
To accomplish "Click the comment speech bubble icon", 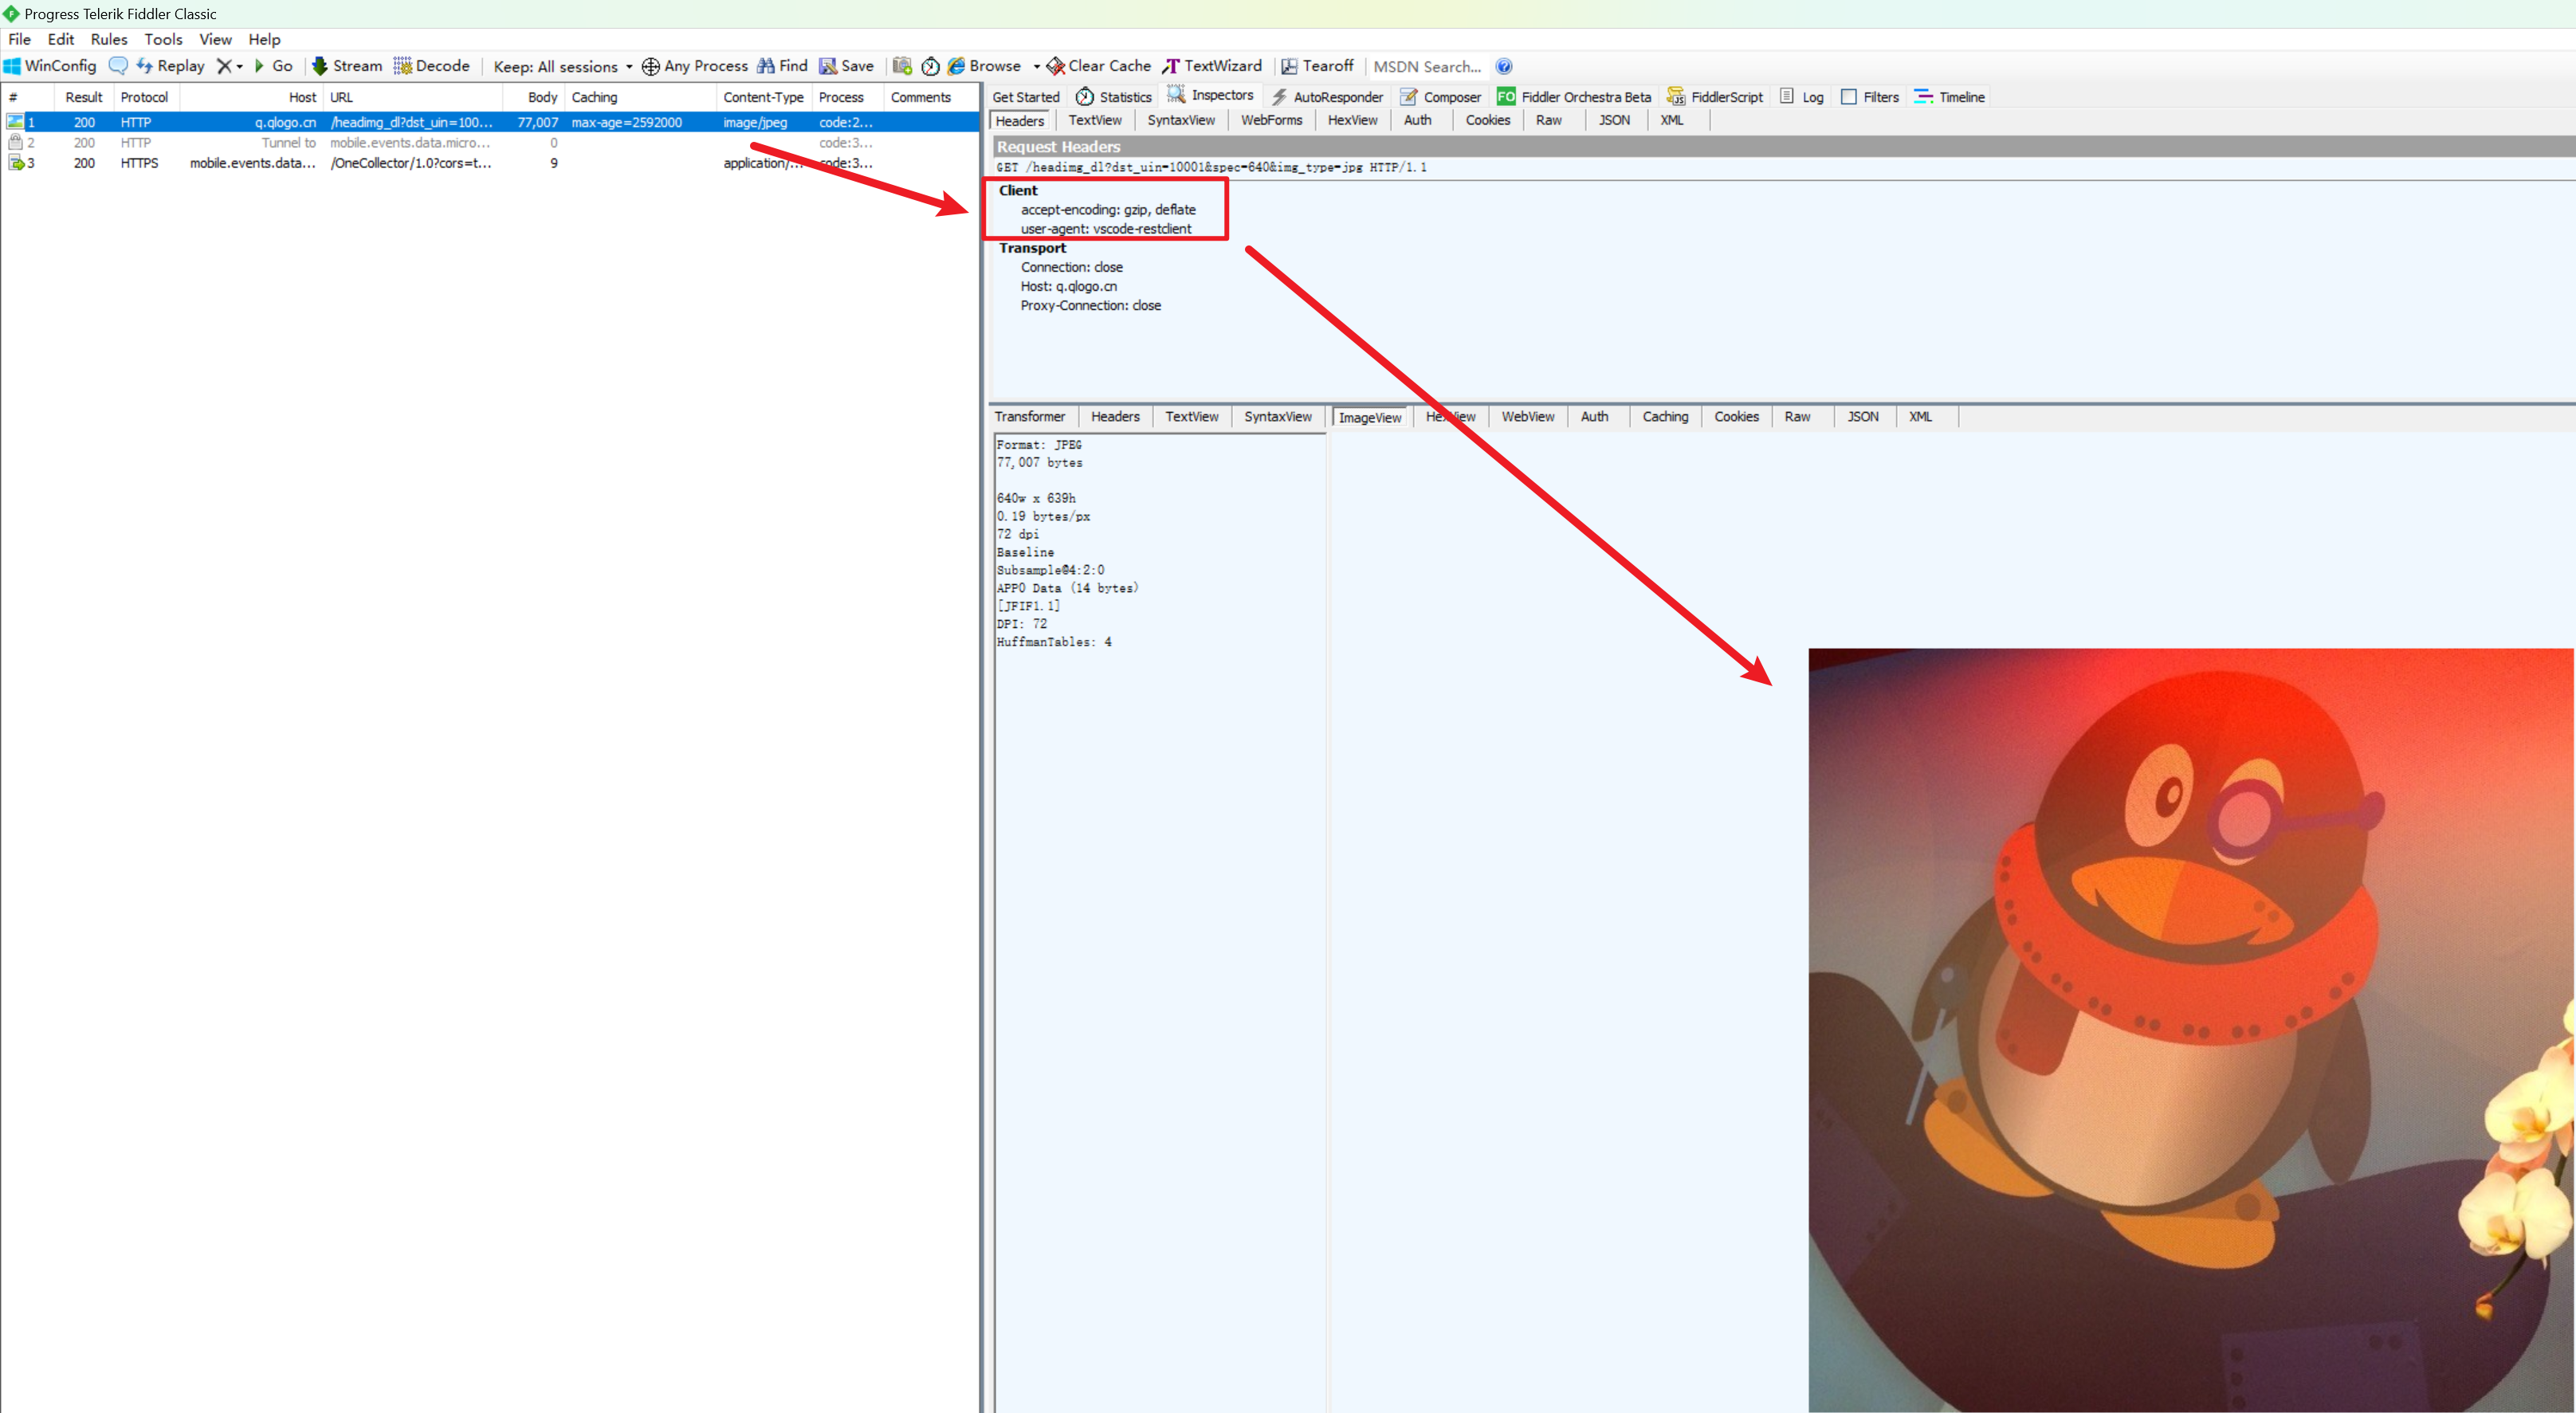I will click(118, 66).
